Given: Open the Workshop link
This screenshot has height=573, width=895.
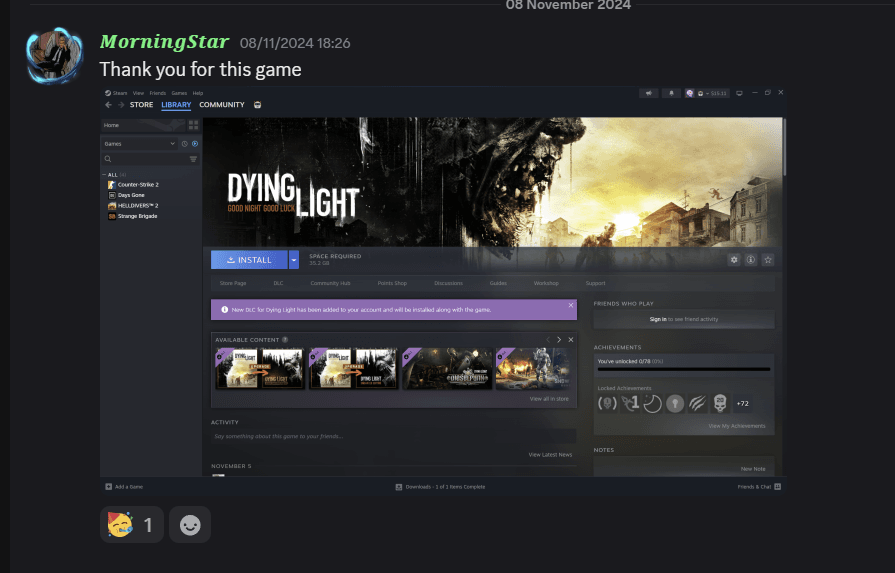Looking at the screenshot, I should [x=546, y=283].
